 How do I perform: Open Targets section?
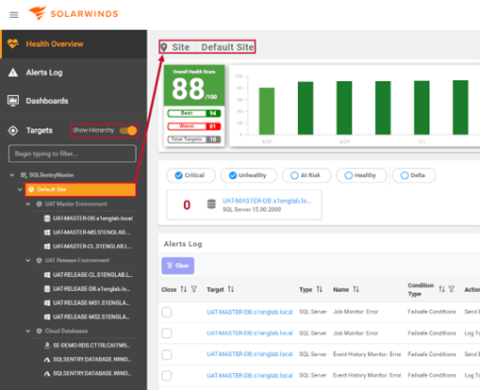click(x=39, y=130)
